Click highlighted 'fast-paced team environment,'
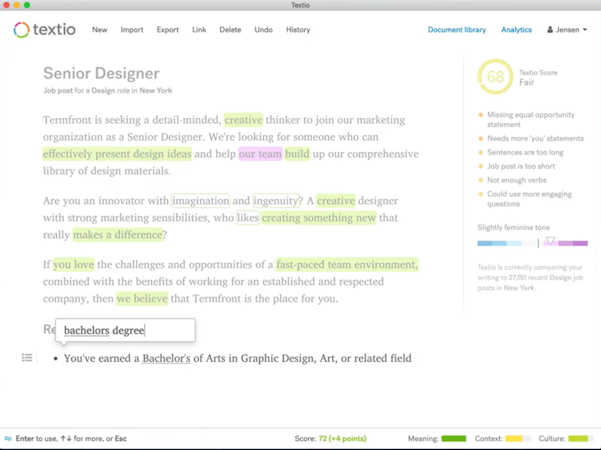 click(x=347, y=264)
